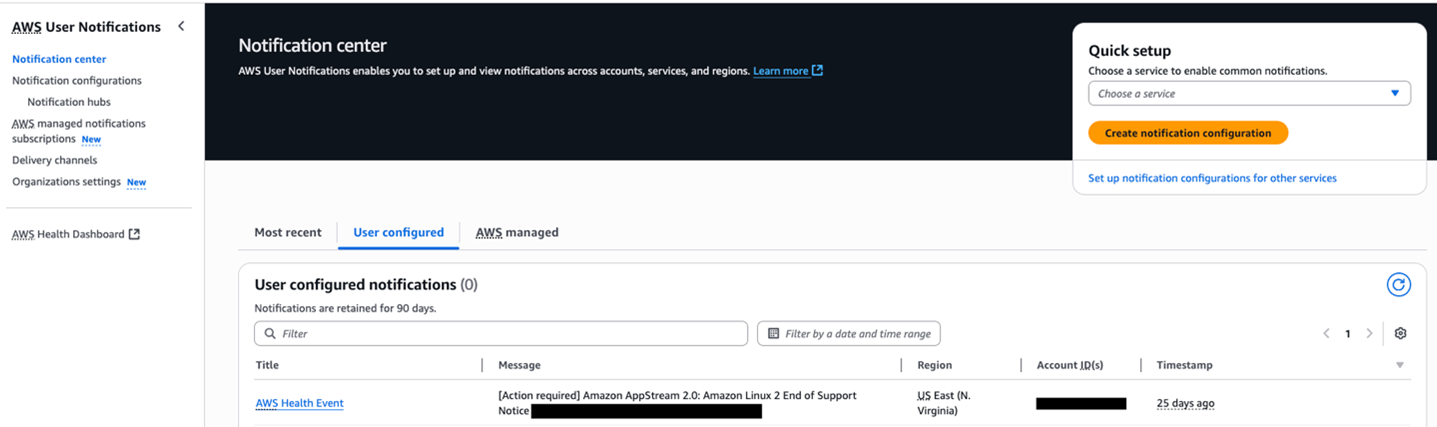Viewport: 1437px width, 427px height.
Task: Refresh the user configured notifications list
Action: (x=1398, y=285)
